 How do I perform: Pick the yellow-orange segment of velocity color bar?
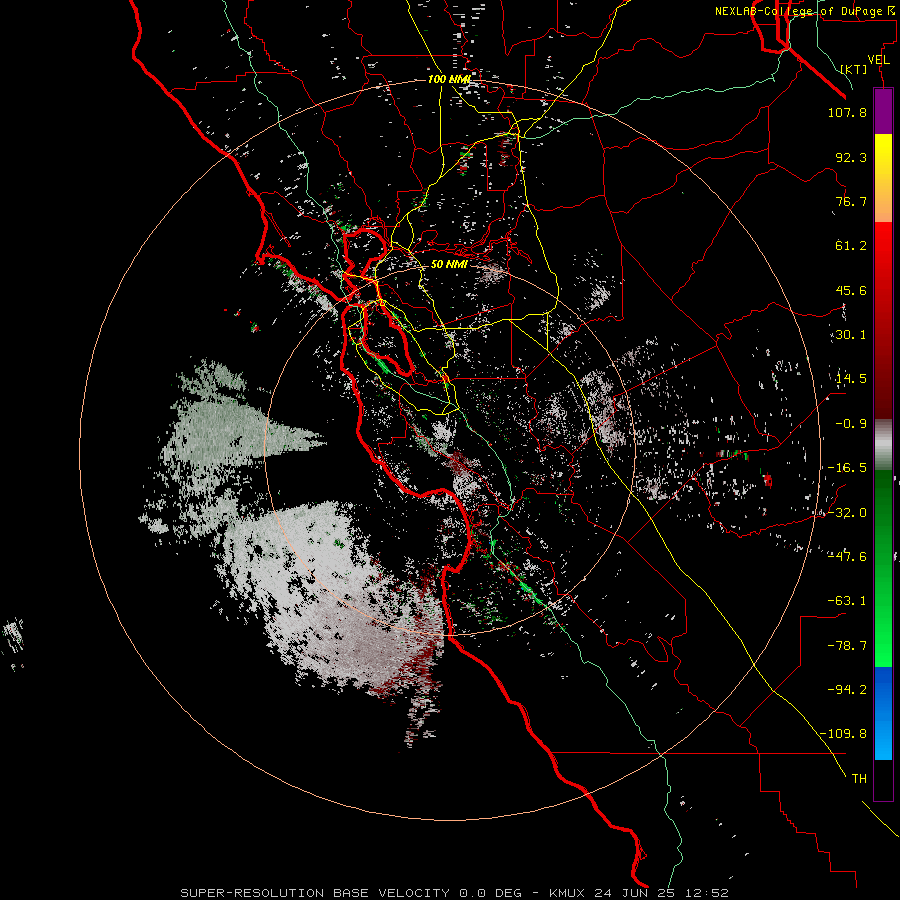(883, 178)
